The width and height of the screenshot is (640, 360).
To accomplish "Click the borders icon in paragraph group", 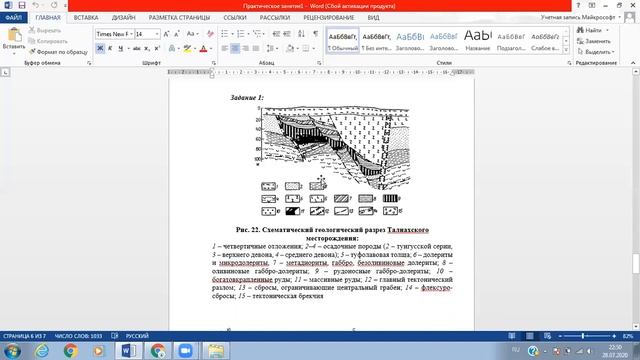I will (306, 49).
